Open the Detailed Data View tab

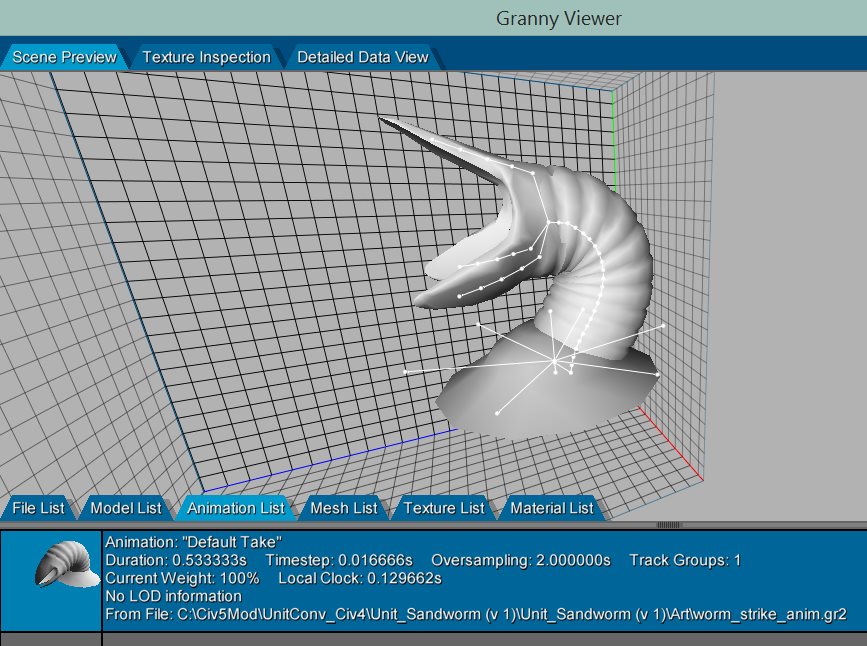tap(363, 57)
